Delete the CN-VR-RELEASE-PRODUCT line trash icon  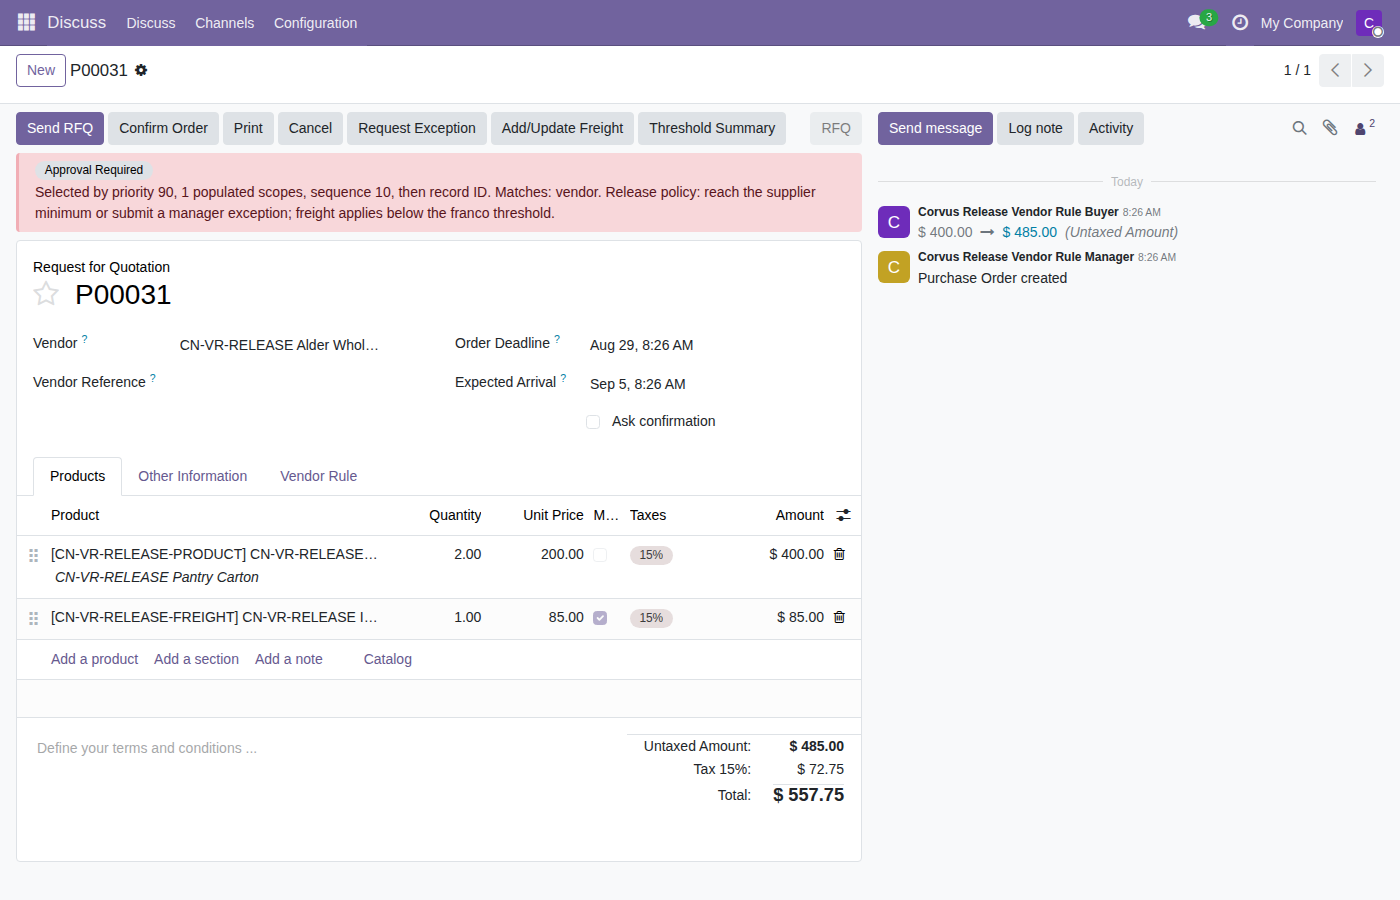[x=839, y=554]
